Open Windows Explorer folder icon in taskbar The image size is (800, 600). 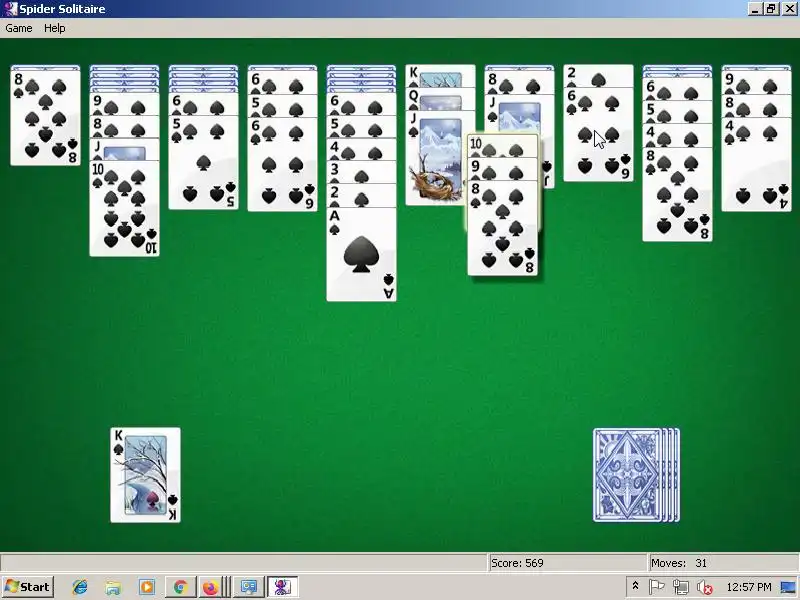pyautogui.click(x=113, y=587)
